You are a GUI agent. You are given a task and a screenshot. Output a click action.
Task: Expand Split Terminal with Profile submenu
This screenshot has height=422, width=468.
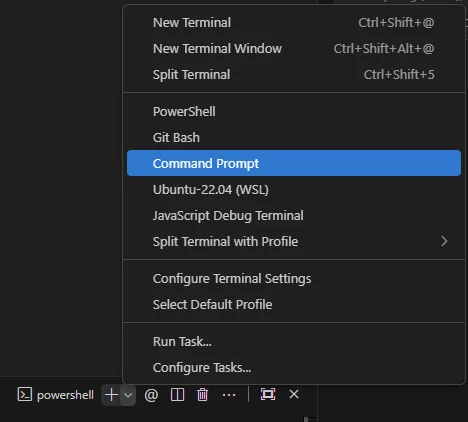(x=294, y=242)
